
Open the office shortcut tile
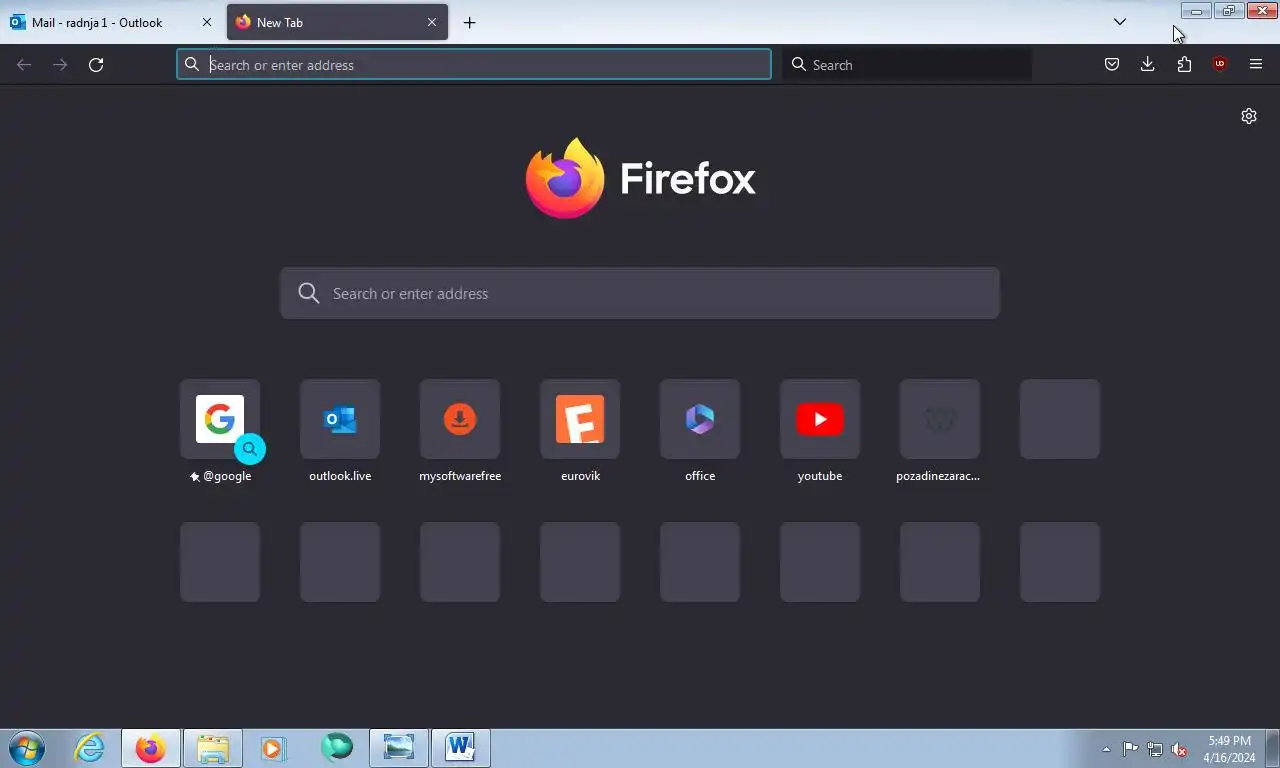click(700, 419)
